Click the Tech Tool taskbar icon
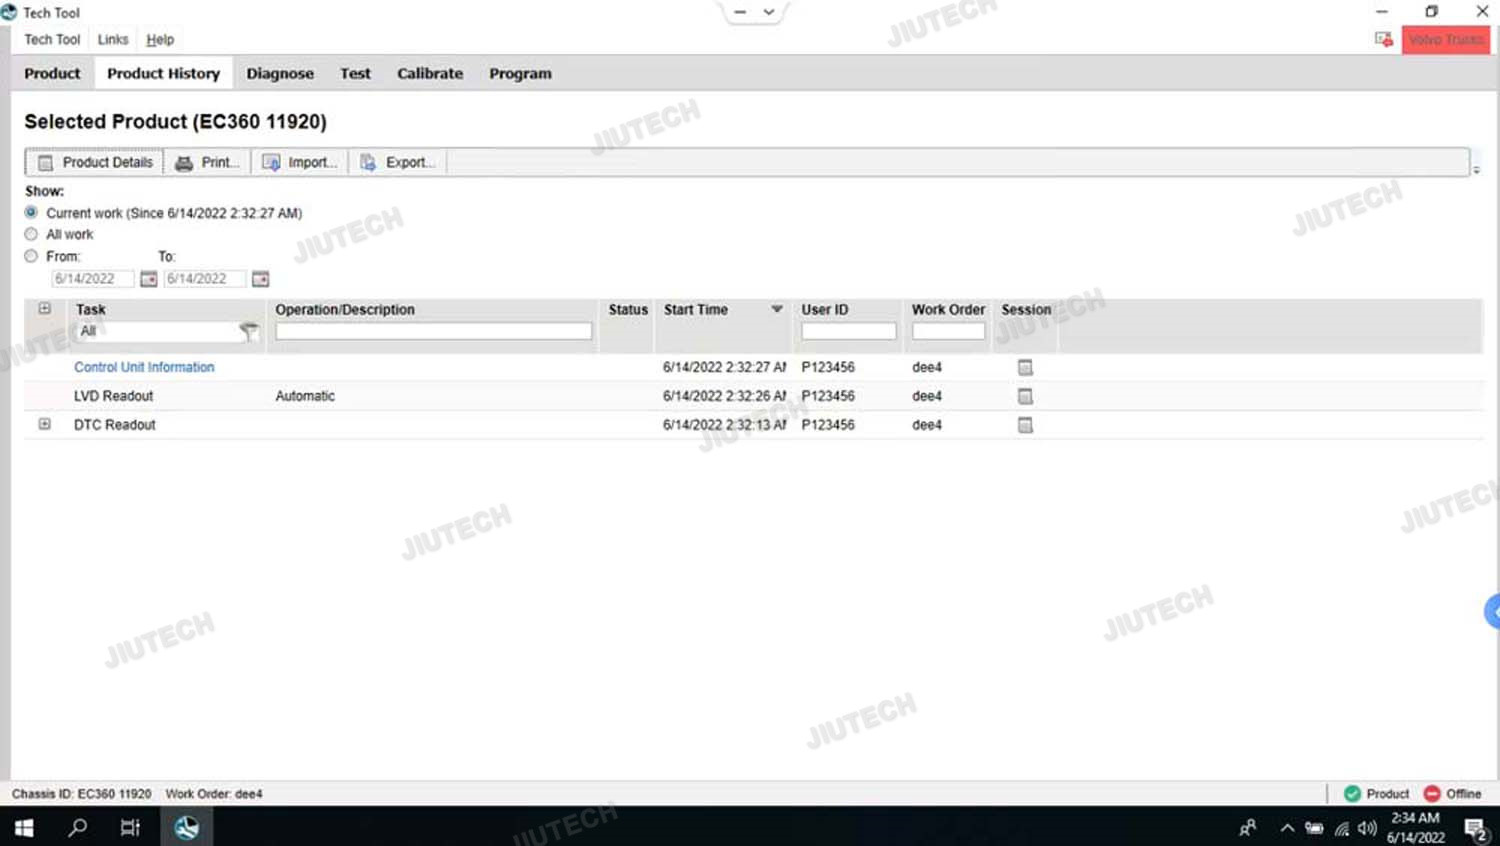 (x=186, y=827)
